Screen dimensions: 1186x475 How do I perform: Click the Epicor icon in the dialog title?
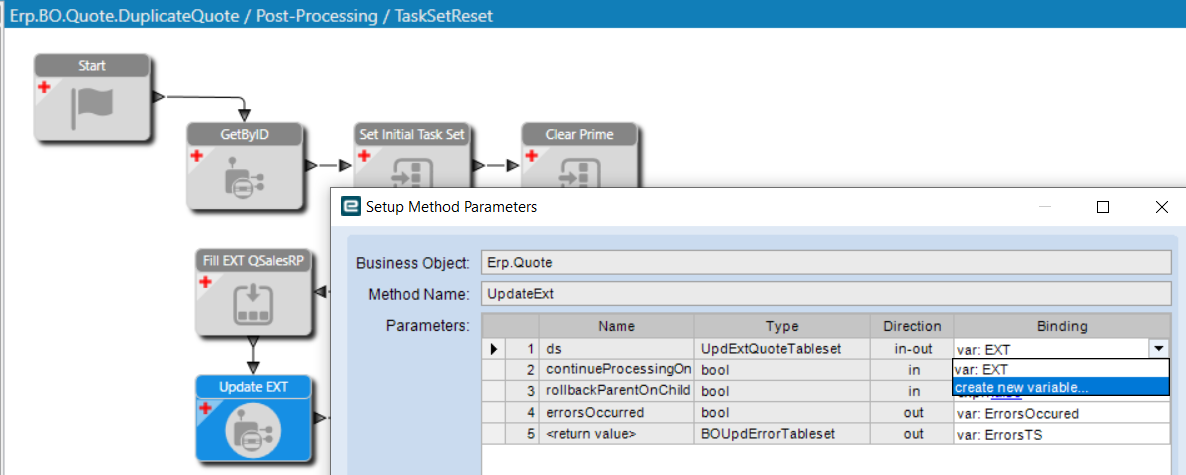click(x=350, y=206)
